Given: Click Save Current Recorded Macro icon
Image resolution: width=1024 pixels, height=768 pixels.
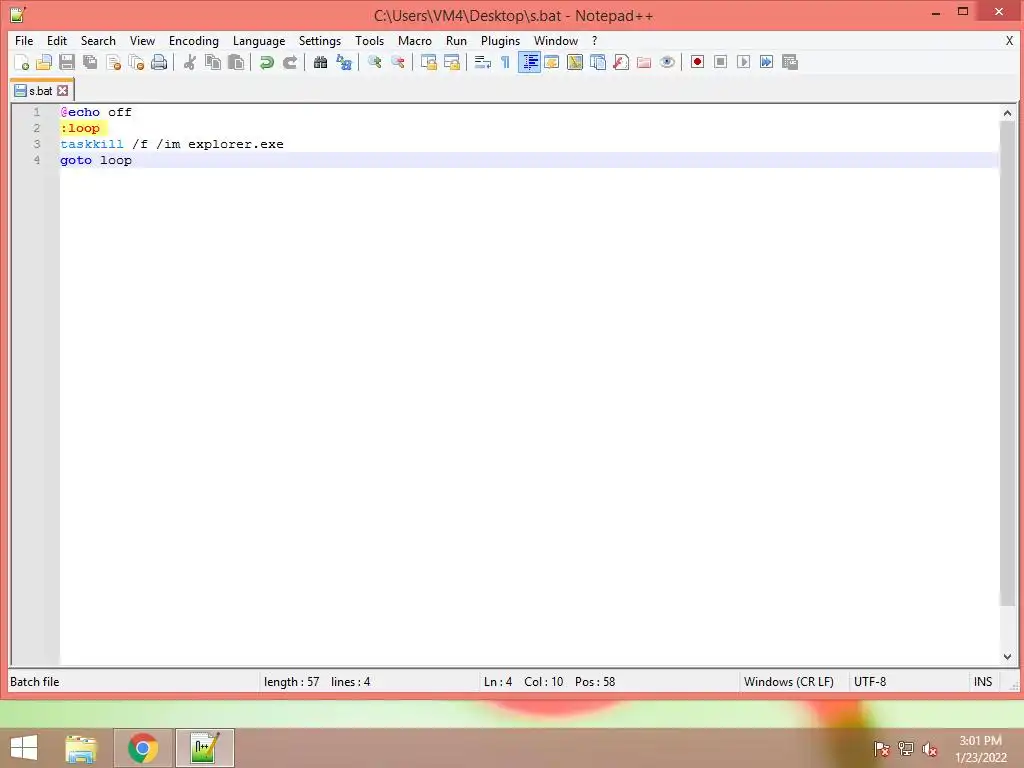Looking at the screenshot, I should 790,62.
